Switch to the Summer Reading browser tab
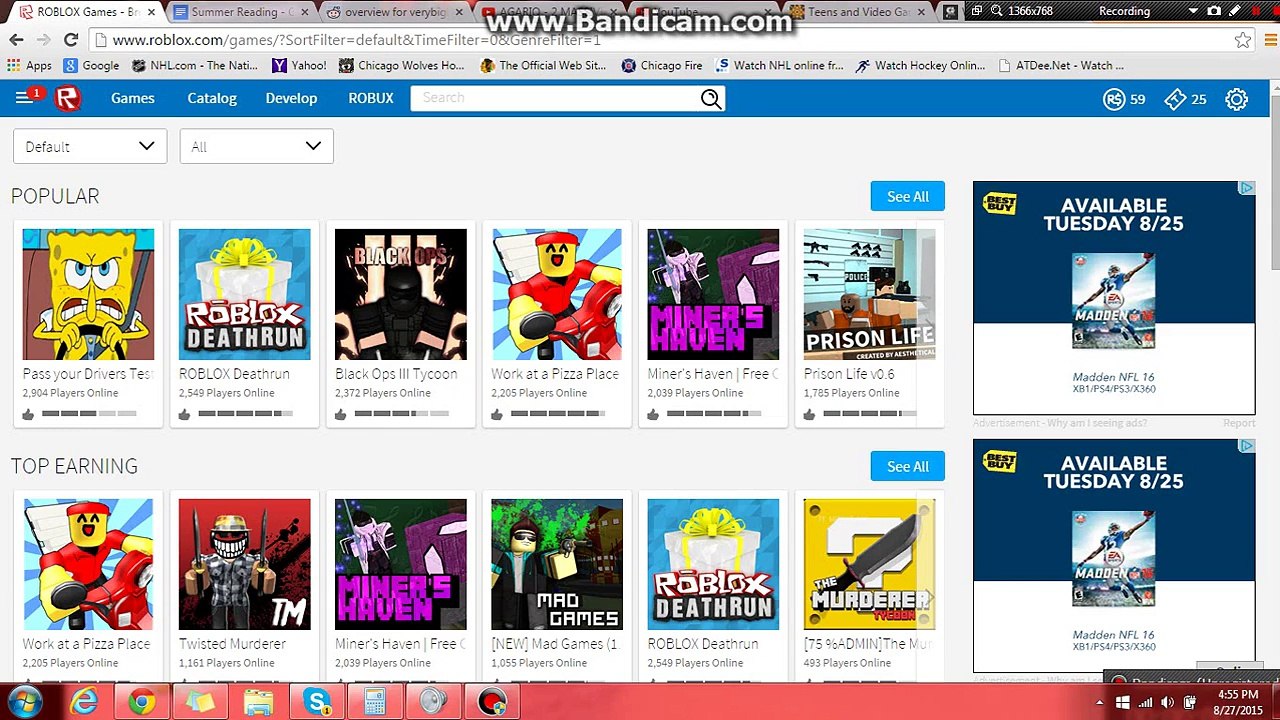1280x720 pixels. point(241,12)
